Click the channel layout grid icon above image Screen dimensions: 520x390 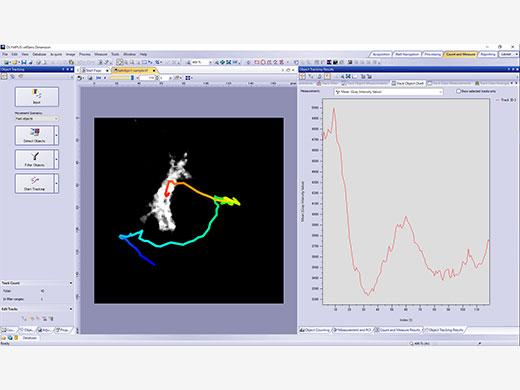coord(188,78)
